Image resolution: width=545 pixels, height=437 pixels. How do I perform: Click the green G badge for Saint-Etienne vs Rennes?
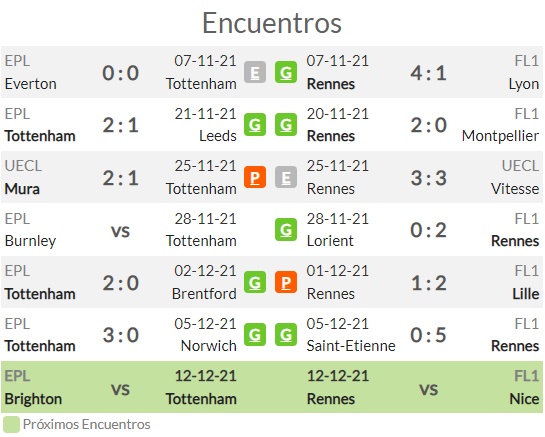286,334
